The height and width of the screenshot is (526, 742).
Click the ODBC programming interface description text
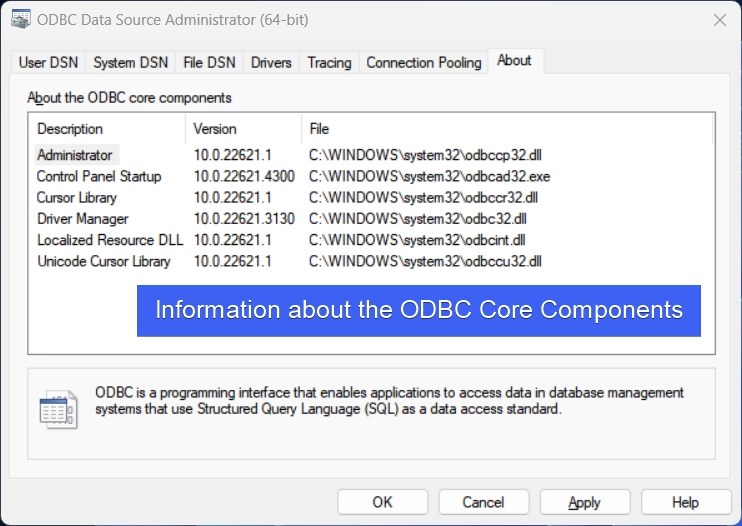(389, 401)
